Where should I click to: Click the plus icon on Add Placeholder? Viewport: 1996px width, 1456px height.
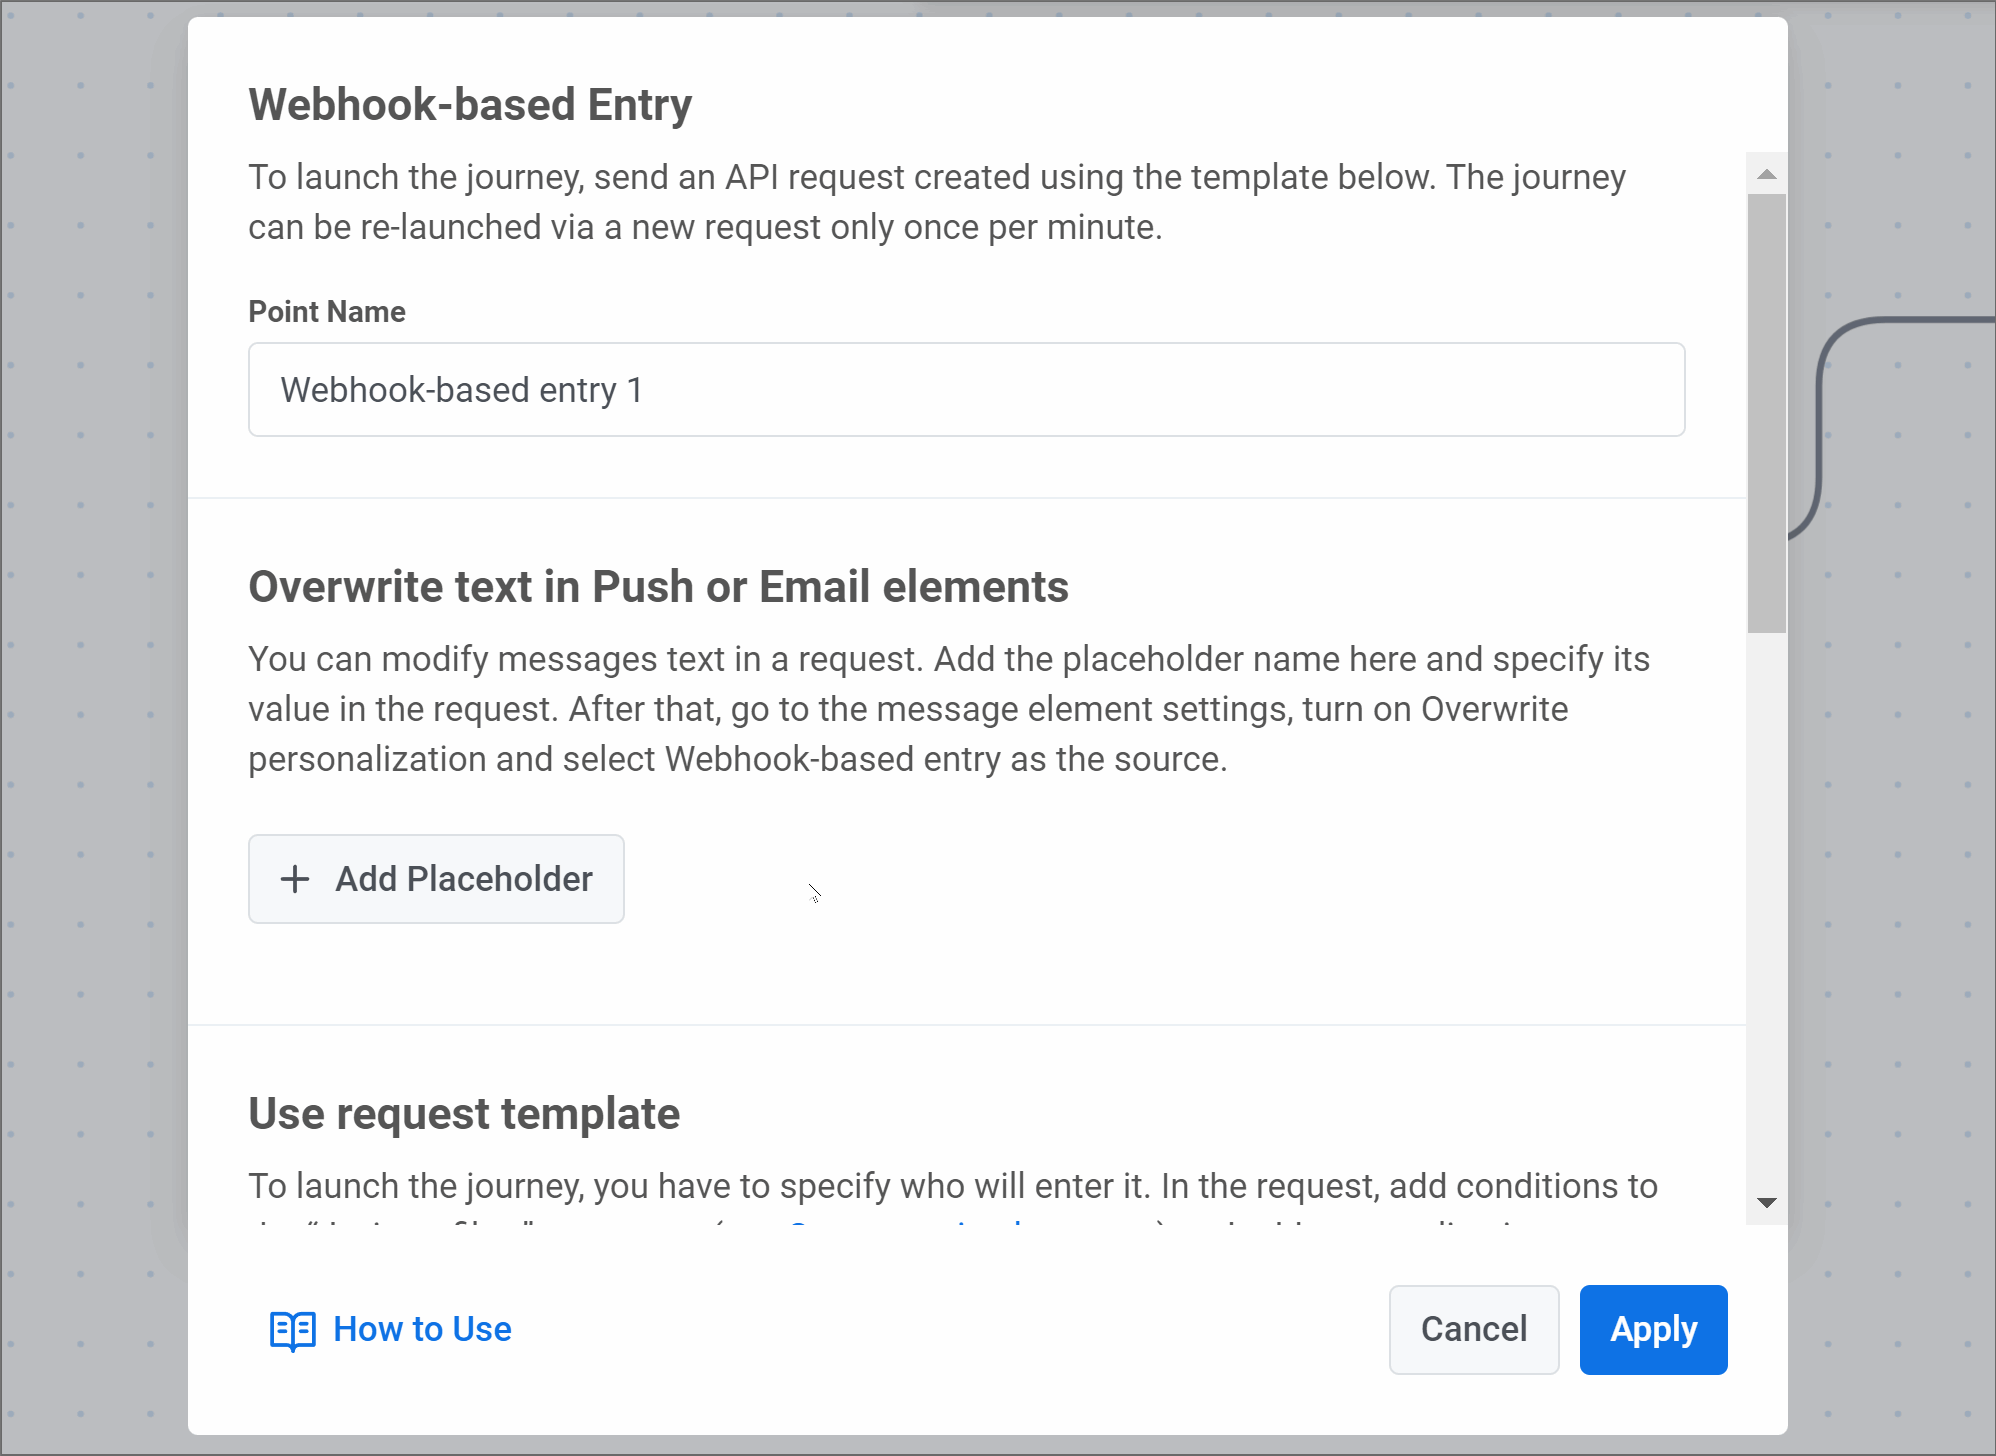click(295, 879)
